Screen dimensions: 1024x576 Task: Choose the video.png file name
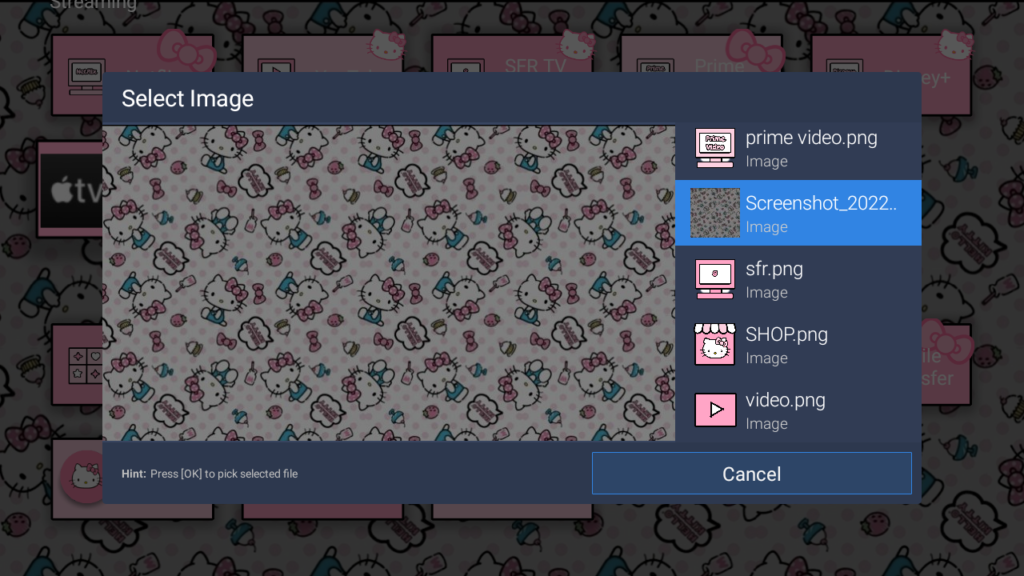pyautogui.click(x=785, y=400)
